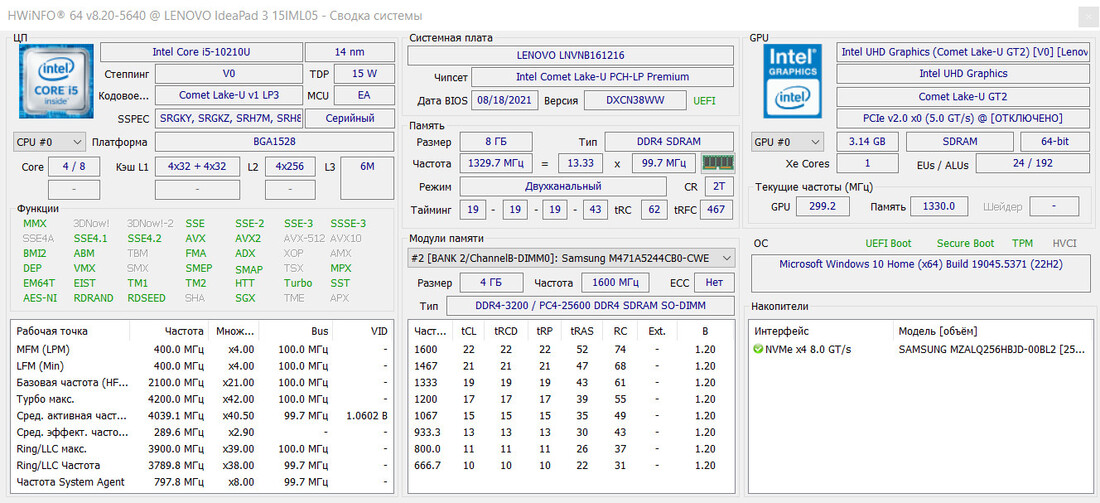Click the SGX feature label
Screen dimensions: 1100x503
(246, 298)
